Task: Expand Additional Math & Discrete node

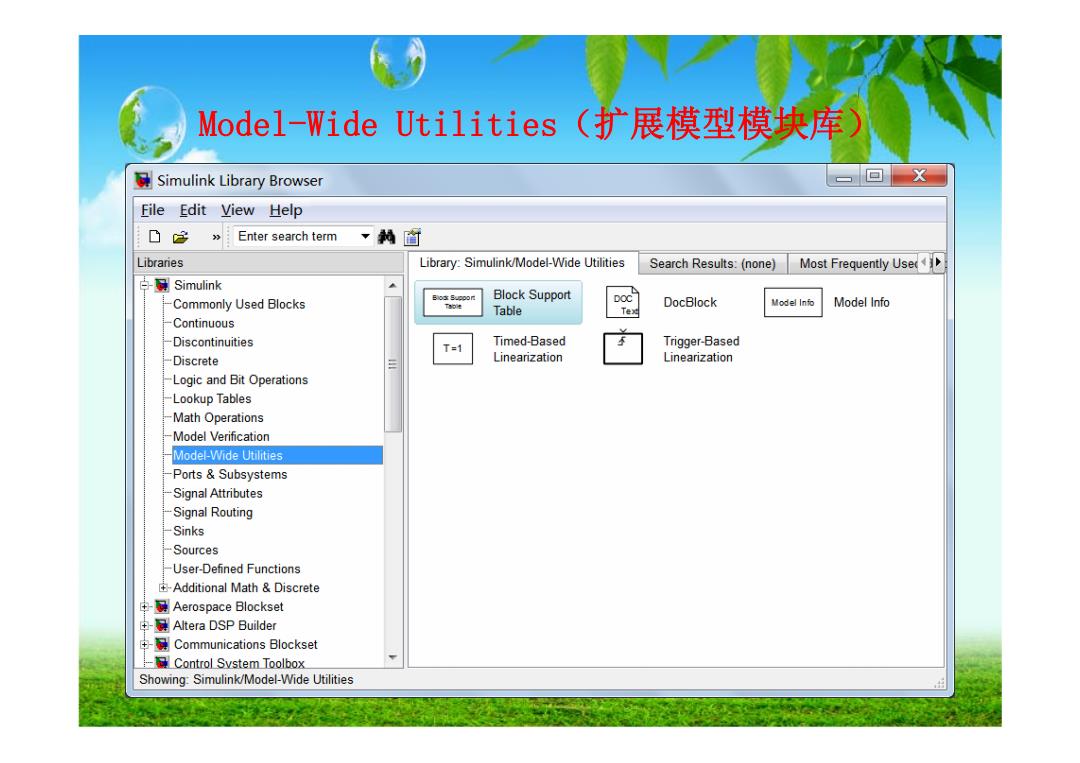Action: [163, 587]
